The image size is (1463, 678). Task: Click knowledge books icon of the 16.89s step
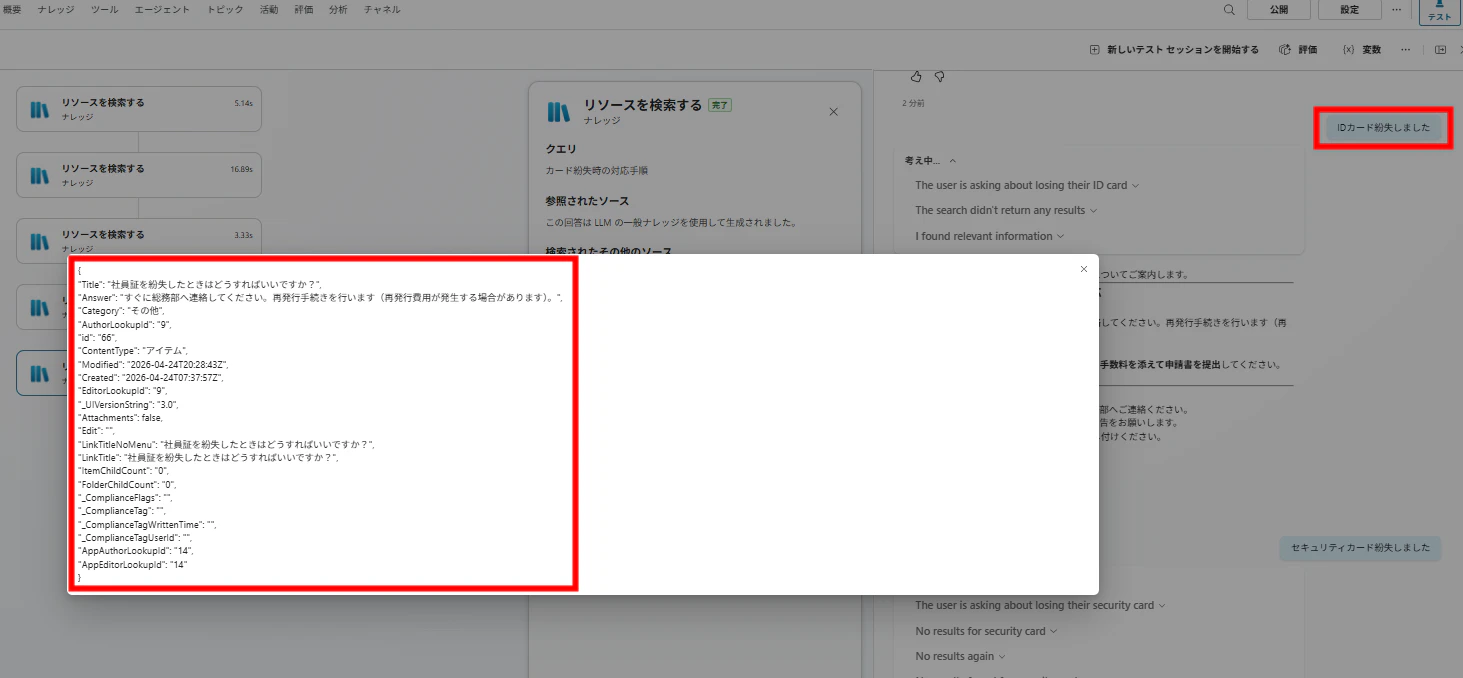40,176
